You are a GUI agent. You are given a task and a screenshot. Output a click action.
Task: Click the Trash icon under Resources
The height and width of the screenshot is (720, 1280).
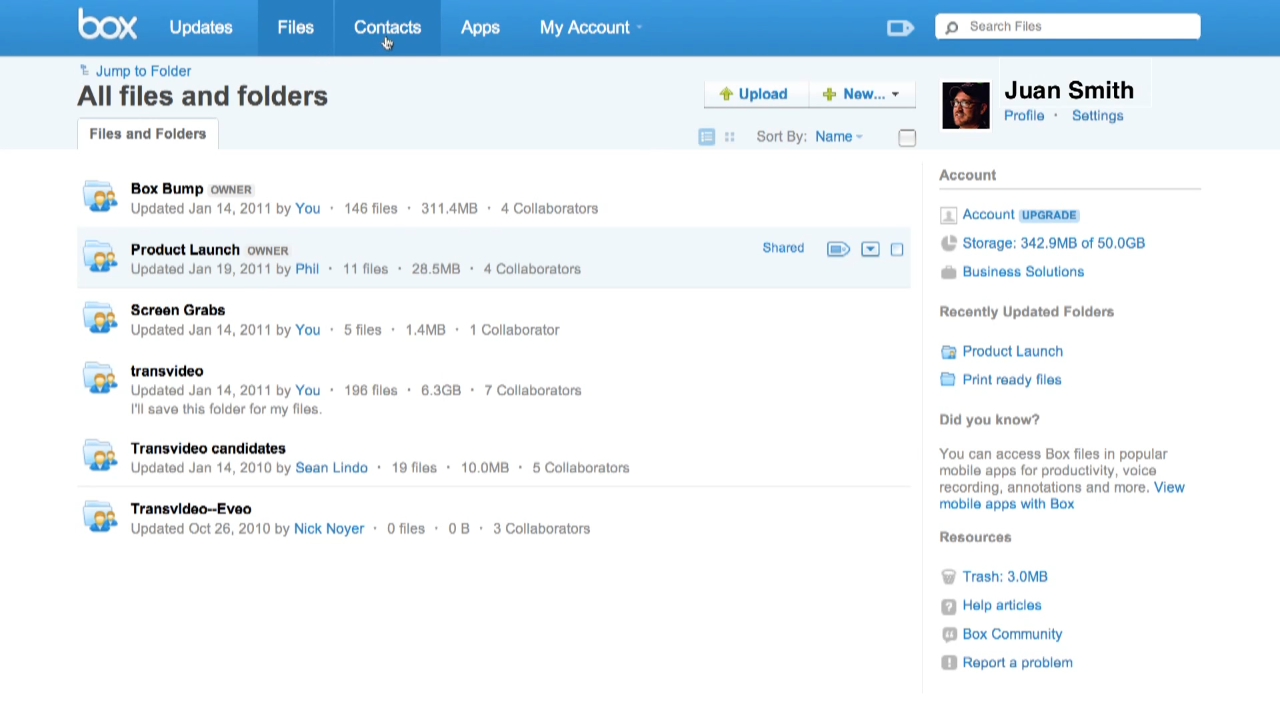tap(949, 577)
